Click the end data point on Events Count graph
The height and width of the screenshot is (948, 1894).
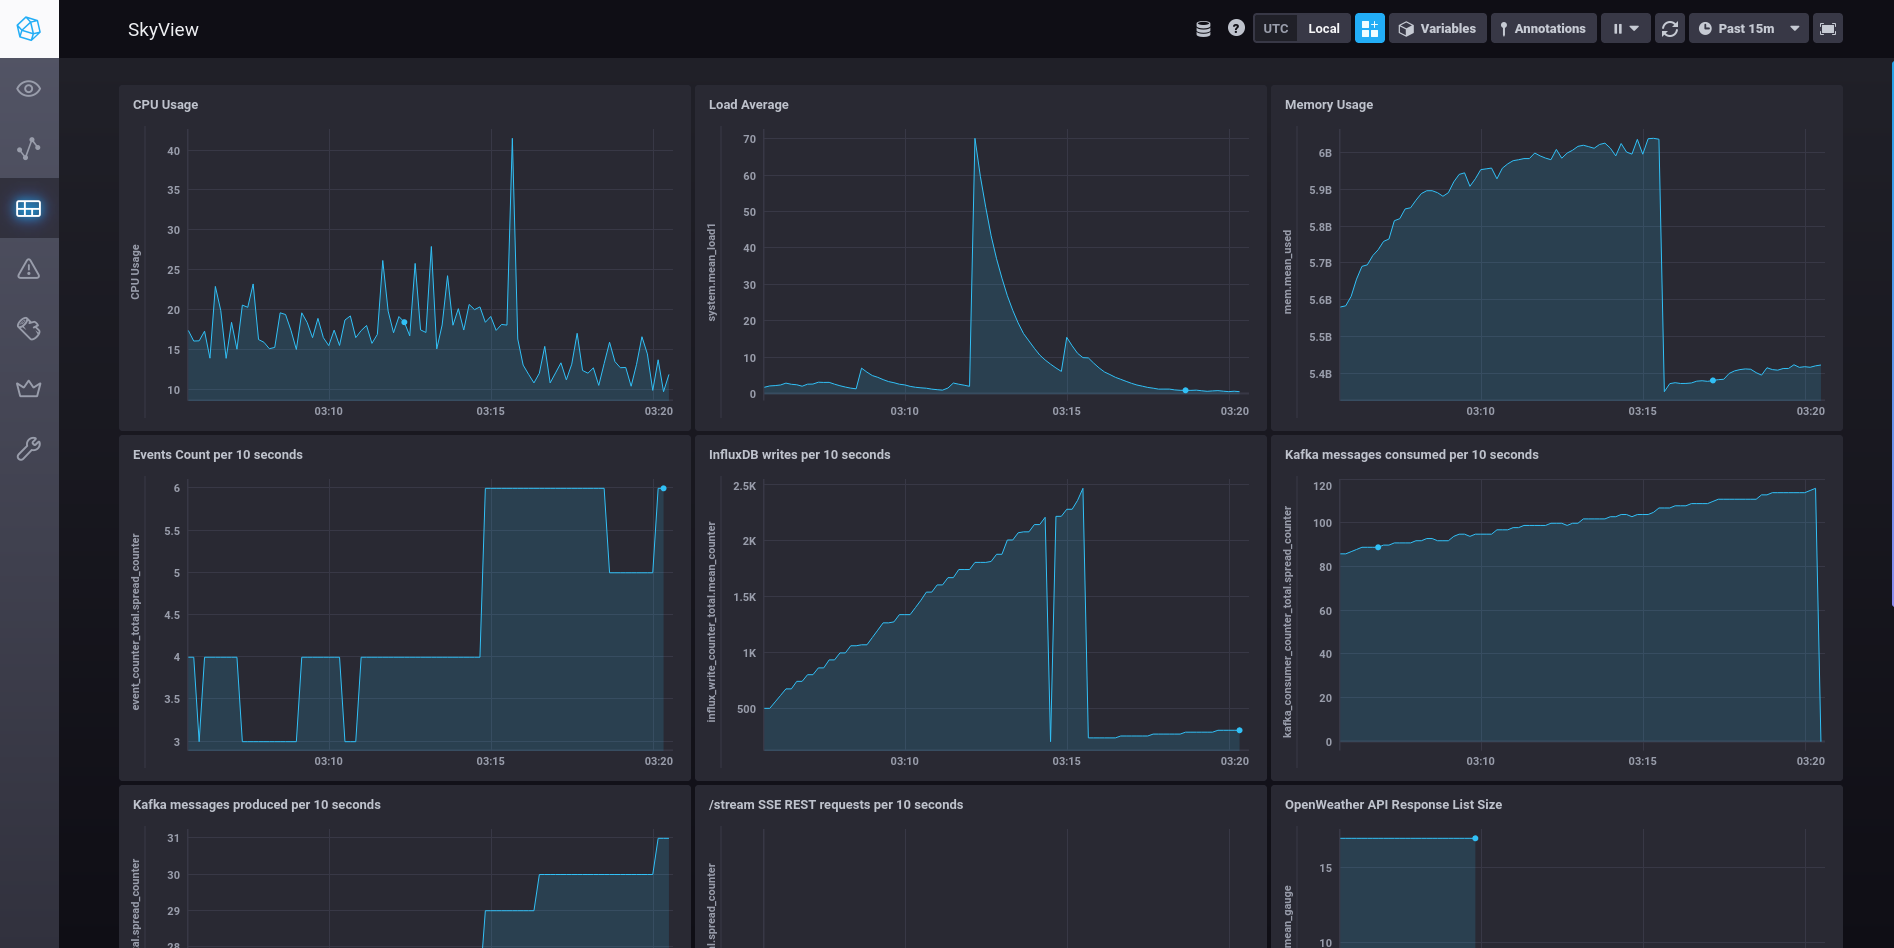663,488
